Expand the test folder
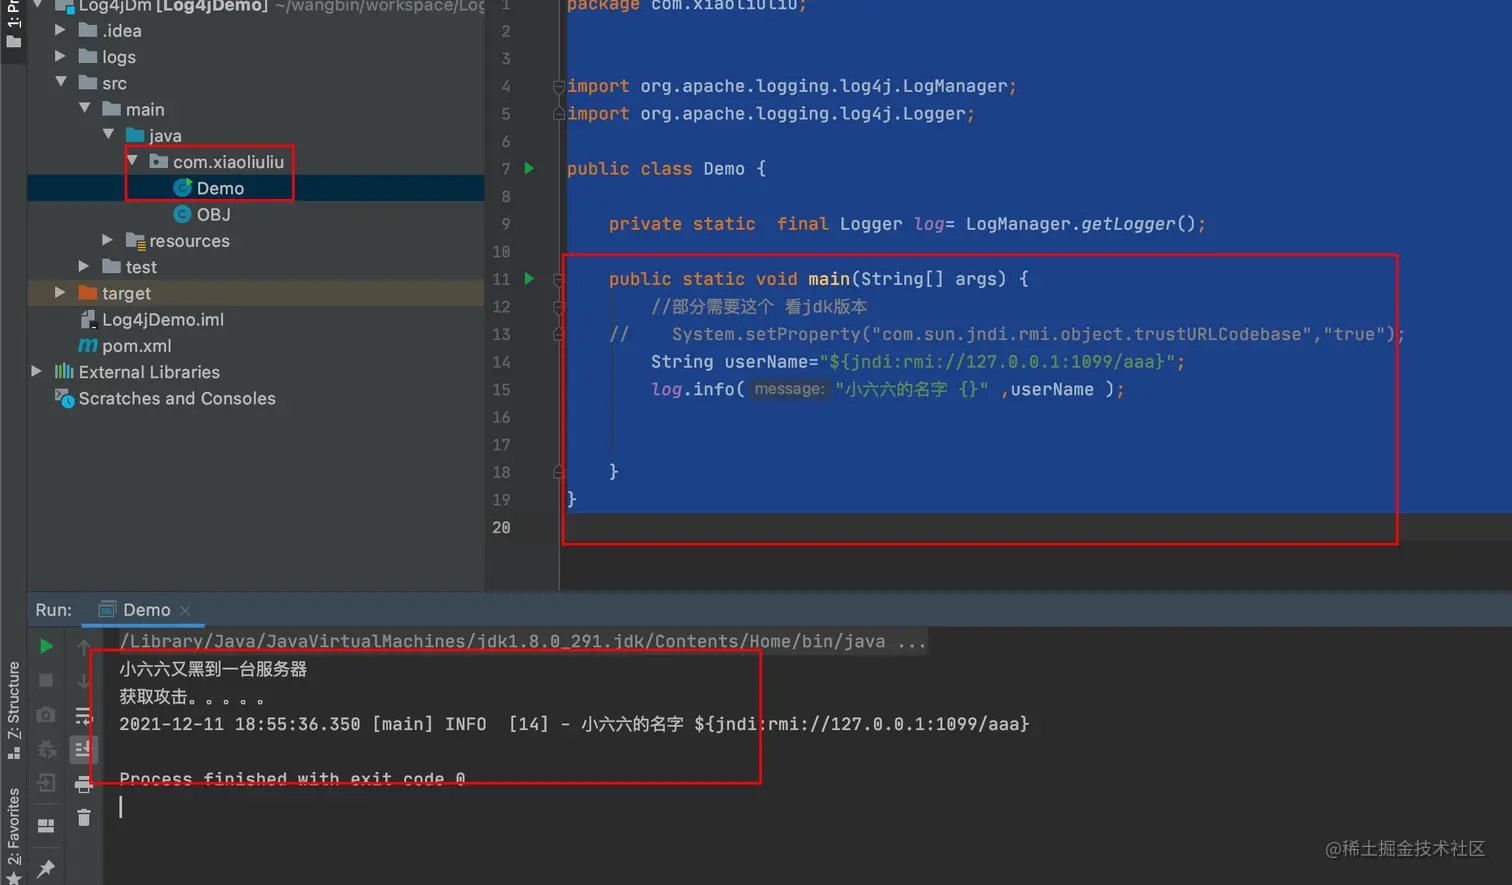The width and height of the screenshot is (1512, 885). (84, 266)
